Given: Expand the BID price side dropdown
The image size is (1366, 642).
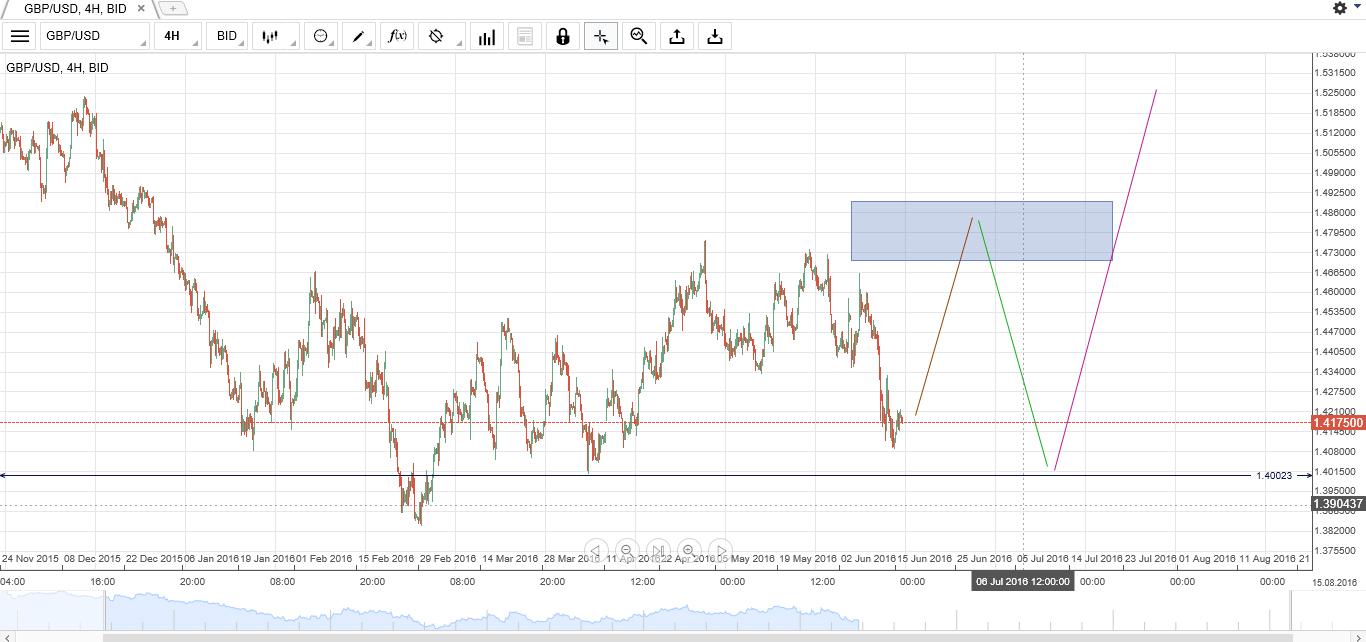Looking at the screenshot, I should tap(227, 37).
